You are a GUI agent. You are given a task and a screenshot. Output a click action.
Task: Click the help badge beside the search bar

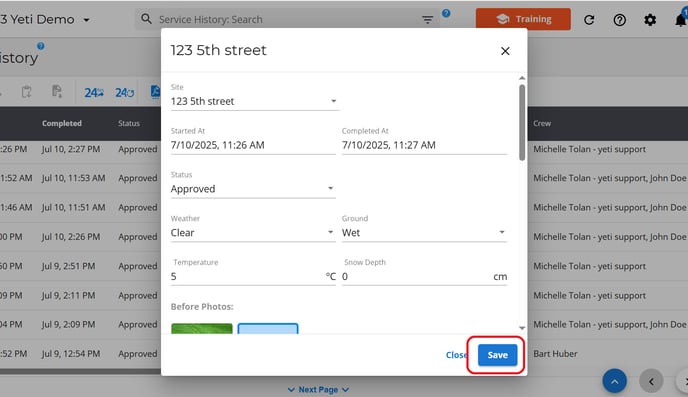(446, 13)
